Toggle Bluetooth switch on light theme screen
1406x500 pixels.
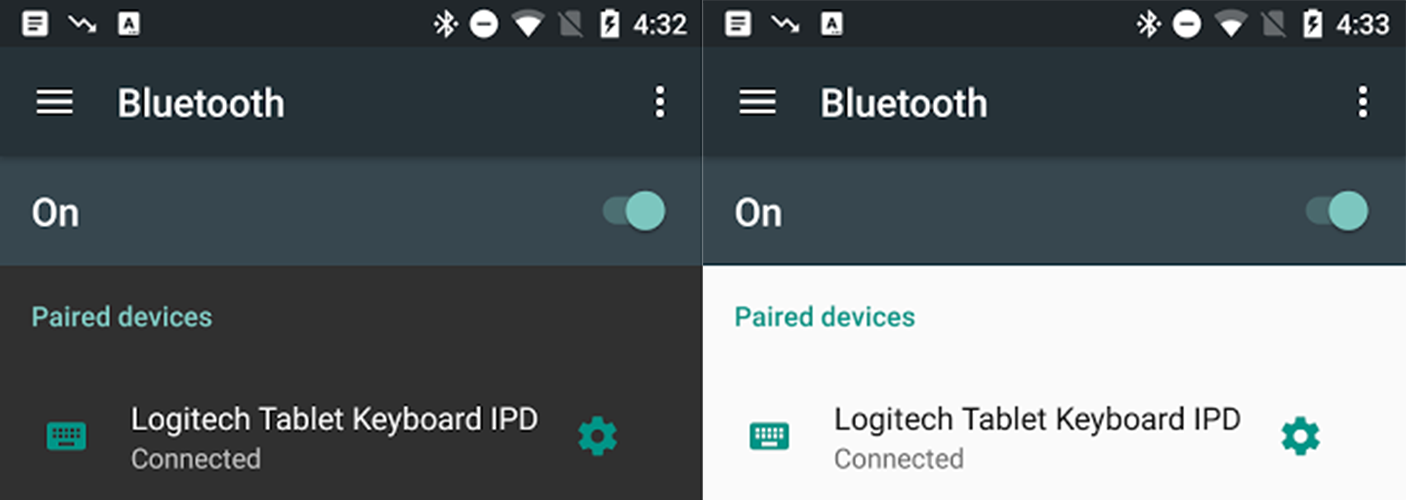point(1336,211)
